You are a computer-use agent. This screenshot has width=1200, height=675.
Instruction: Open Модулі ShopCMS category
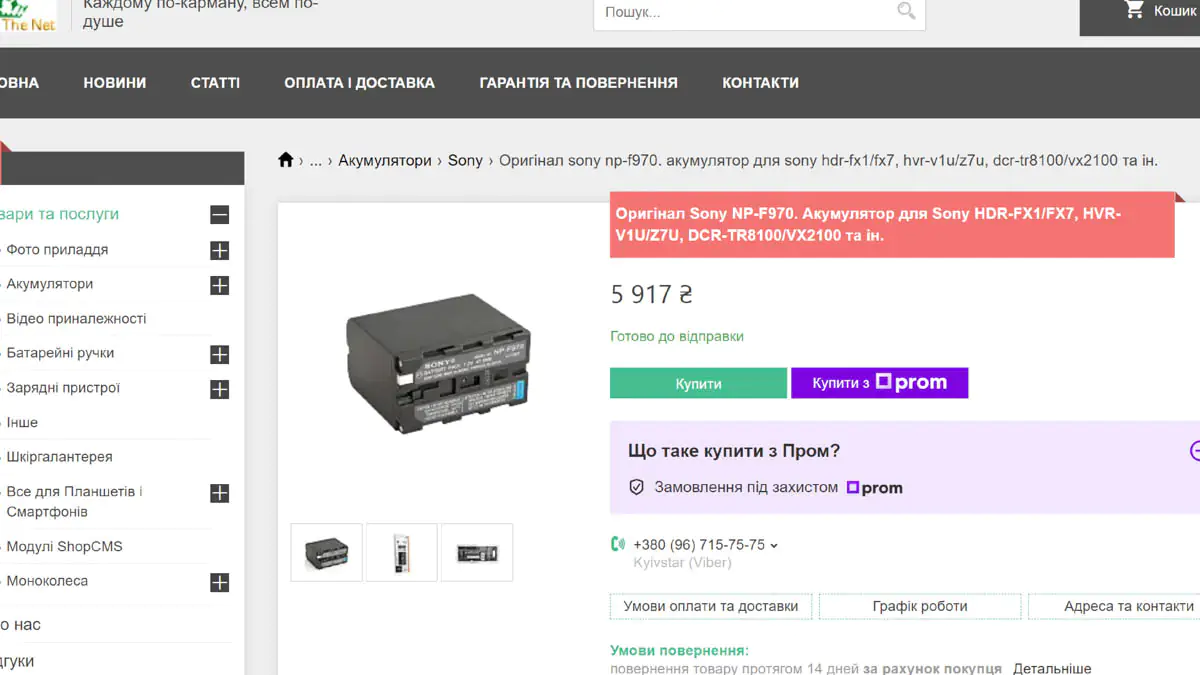tap(64, 547)
